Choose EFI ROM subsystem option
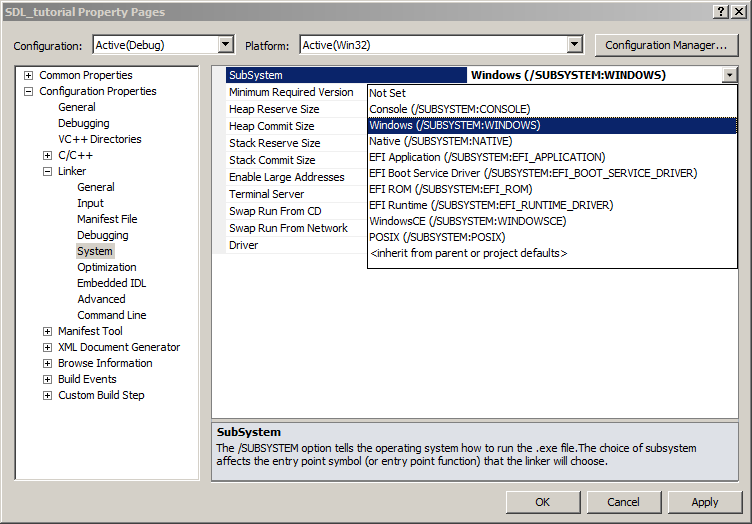This screenshot has height=524, width=752. [x=552, y=189]
